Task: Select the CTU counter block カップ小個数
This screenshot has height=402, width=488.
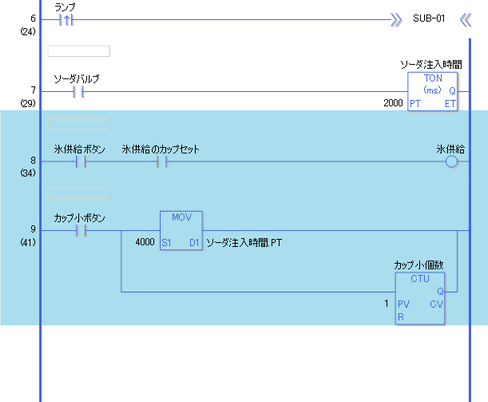Action: point(420,299)
